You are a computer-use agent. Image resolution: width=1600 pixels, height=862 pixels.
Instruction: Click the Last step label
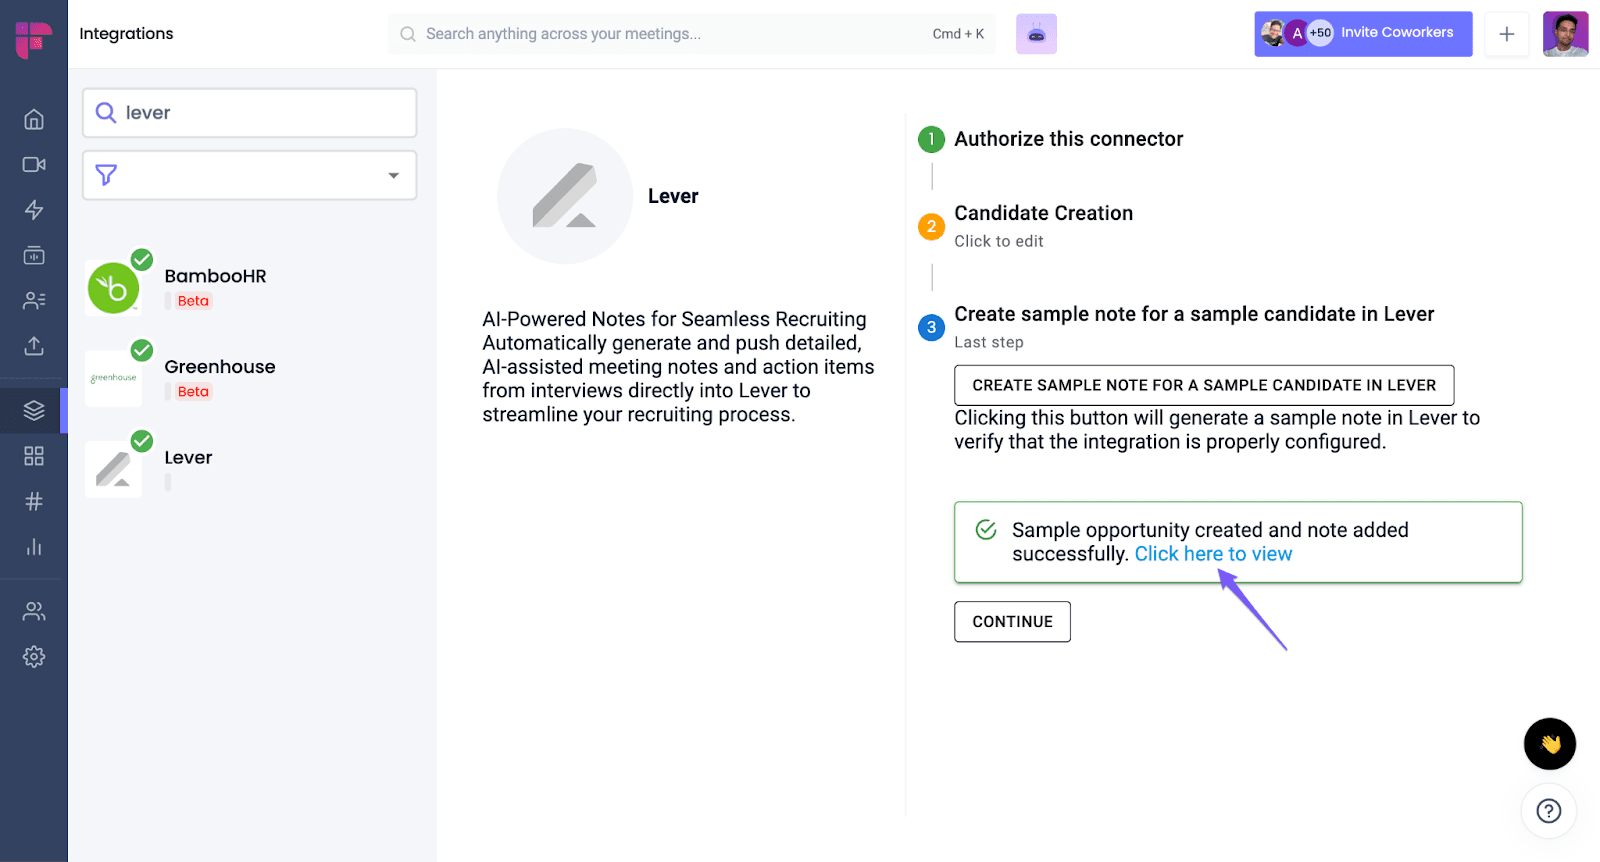988,342
